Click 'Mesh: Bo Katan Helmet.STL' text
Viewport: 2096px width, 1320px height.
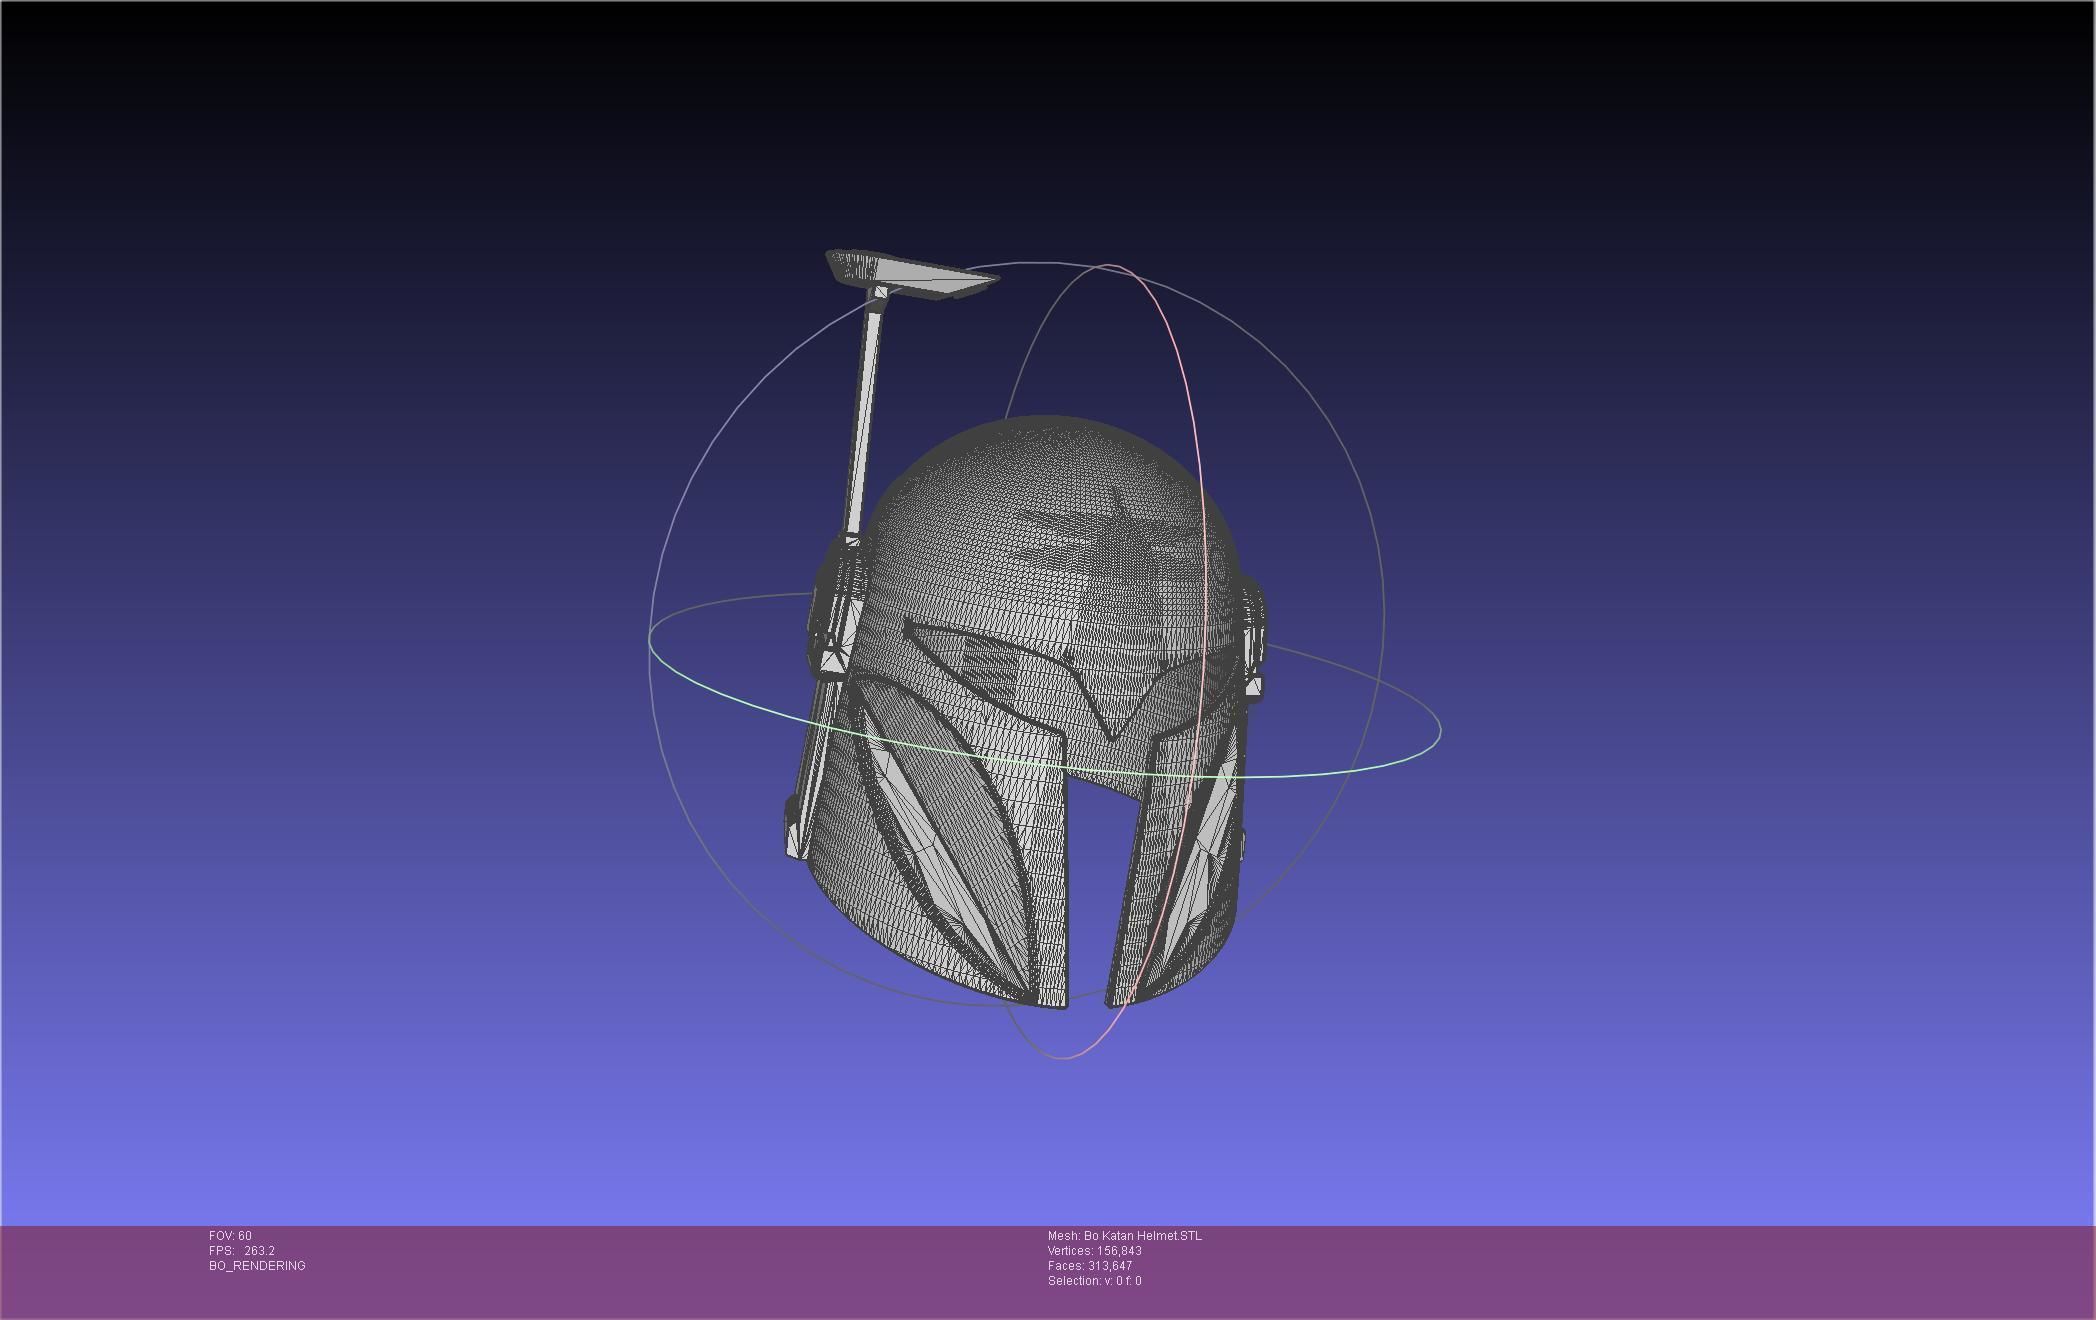point(1125,1236)
